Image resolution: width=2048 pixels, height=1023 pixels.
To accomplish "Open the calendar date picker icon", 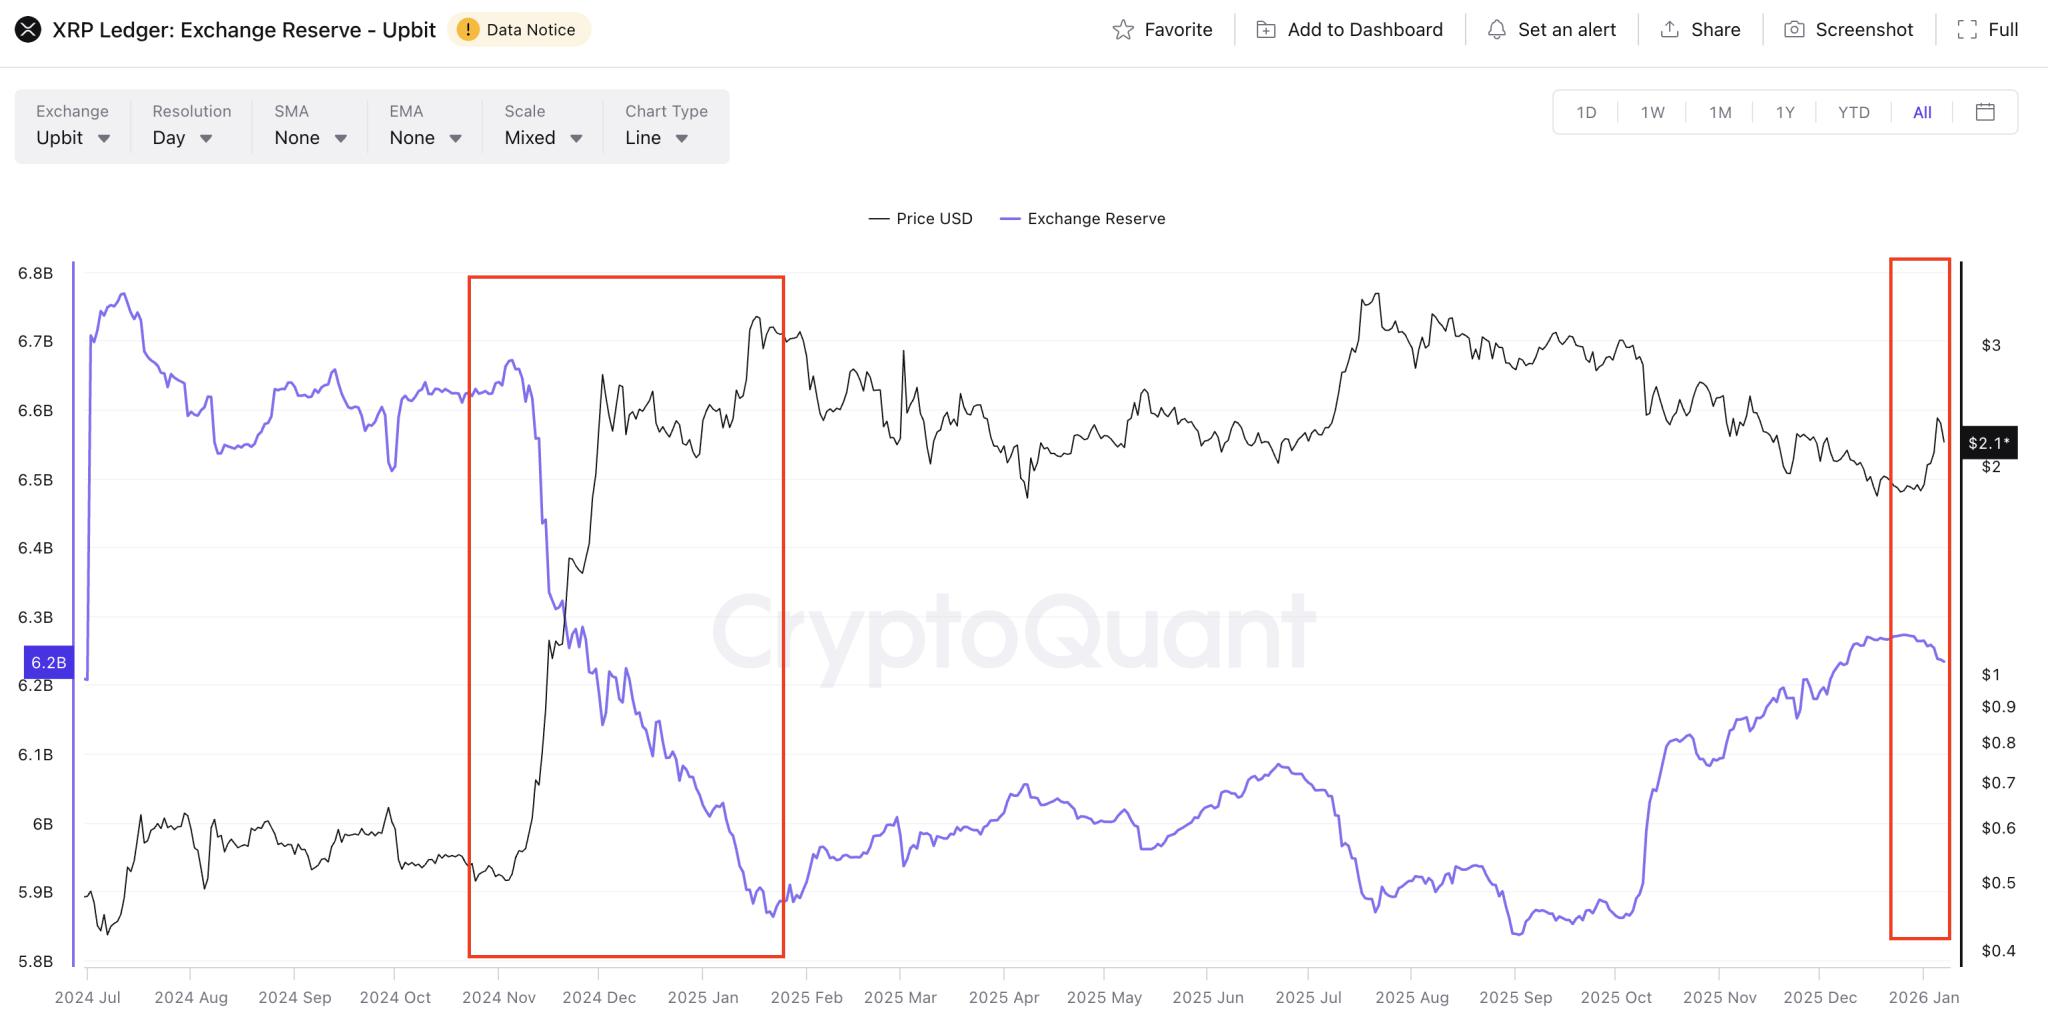I will pyautogui.click(x=1987, y=112).
